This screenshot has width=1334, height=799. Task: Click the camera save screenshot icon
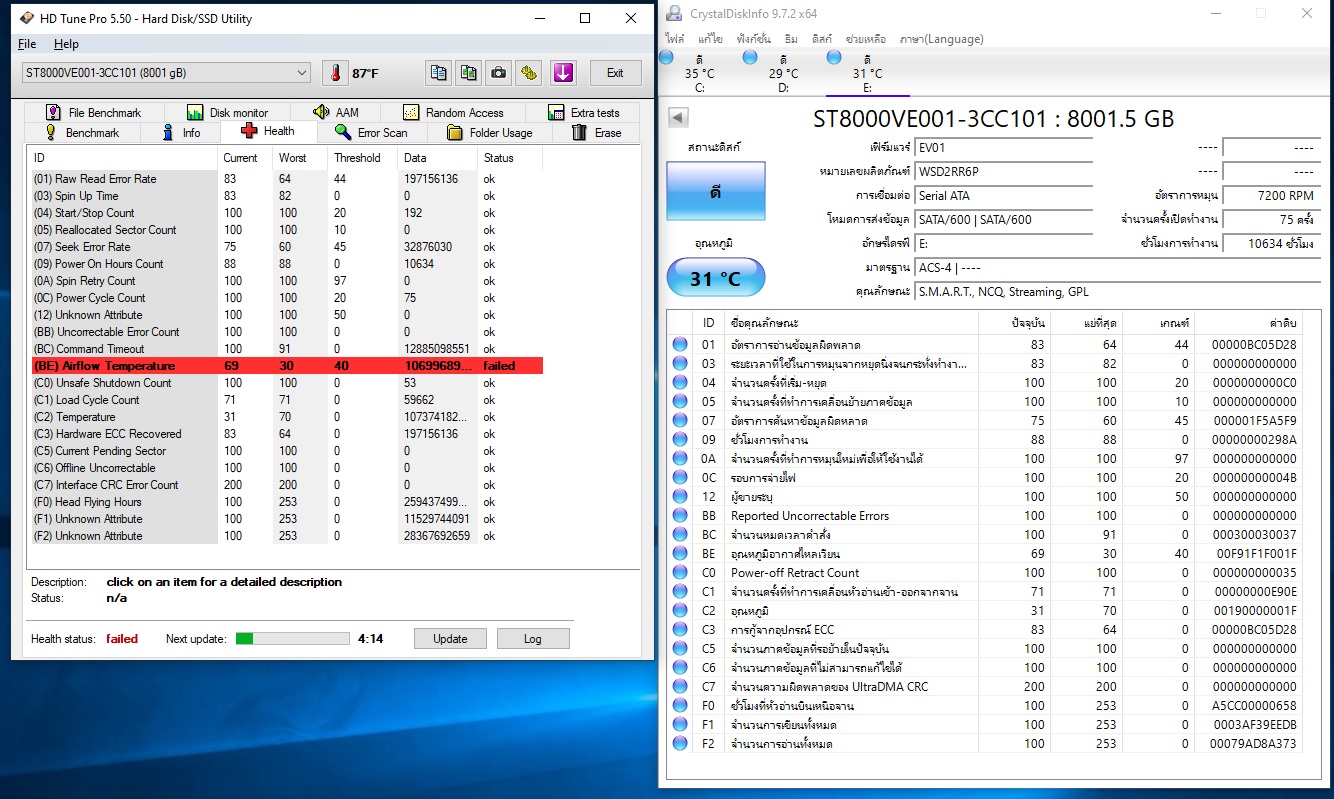(499, 73)
